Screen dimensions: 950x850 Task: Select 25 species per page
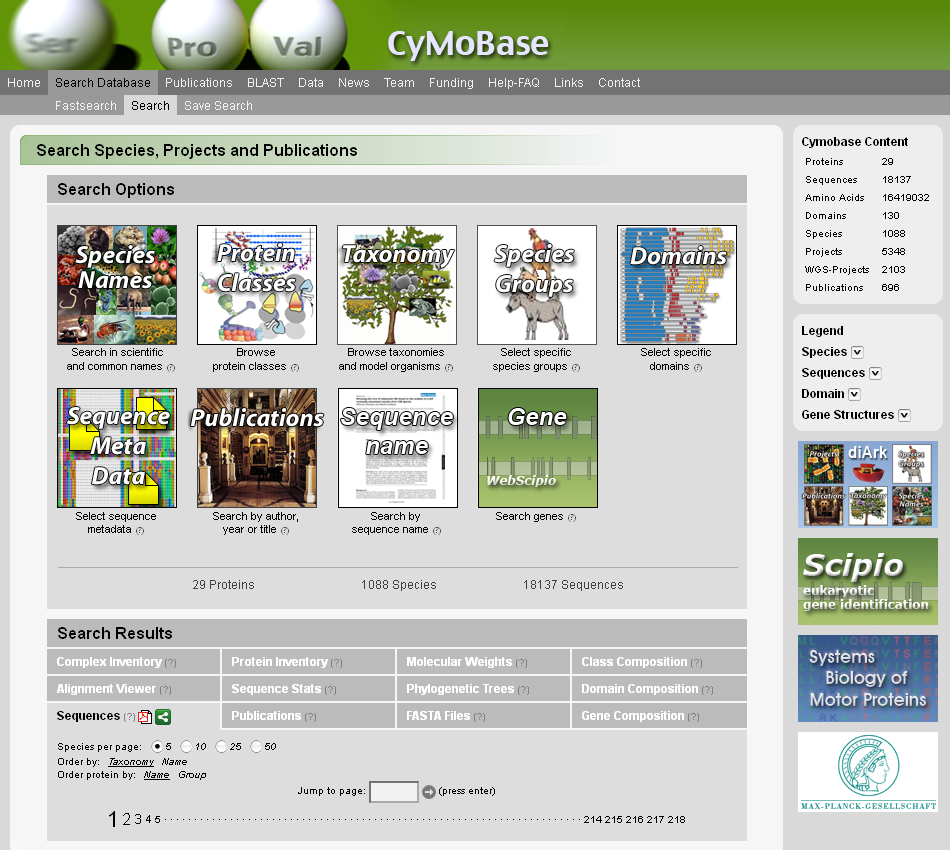[x=221, y=746]
